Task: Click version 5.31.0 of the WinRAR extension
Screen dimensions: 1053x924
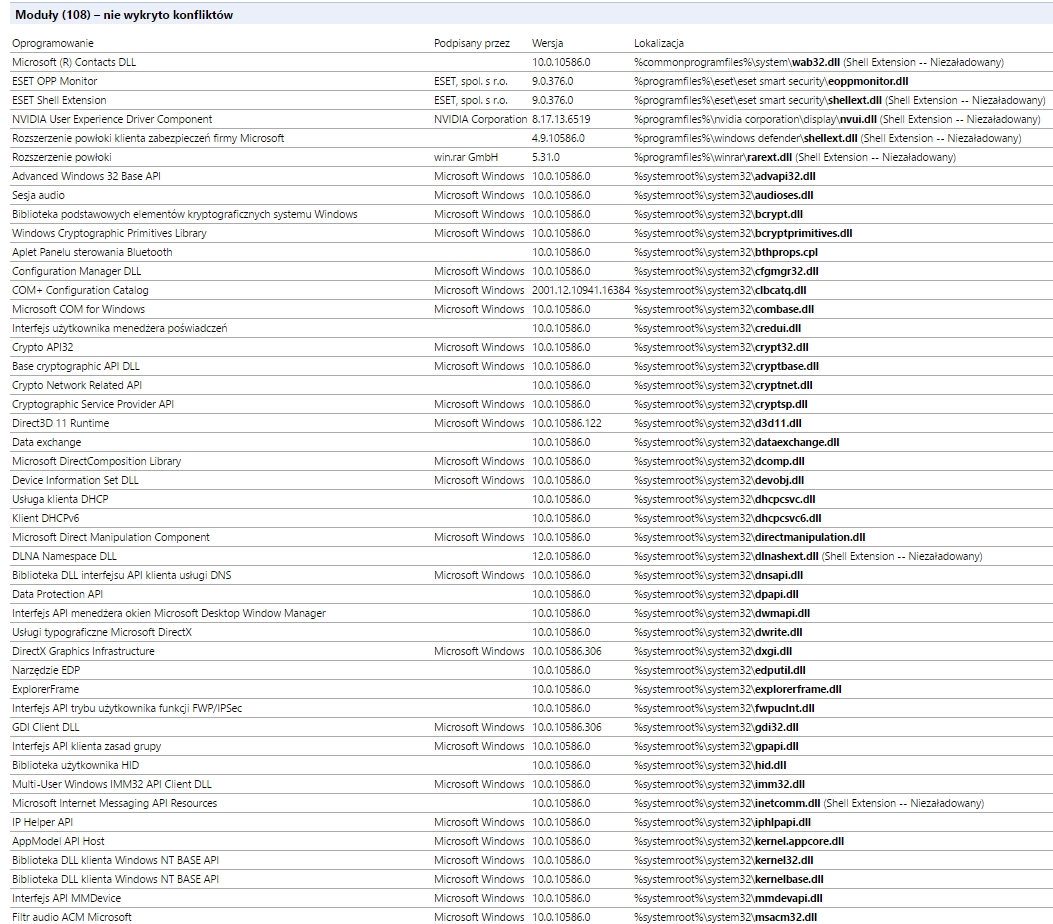Action: 546,157
